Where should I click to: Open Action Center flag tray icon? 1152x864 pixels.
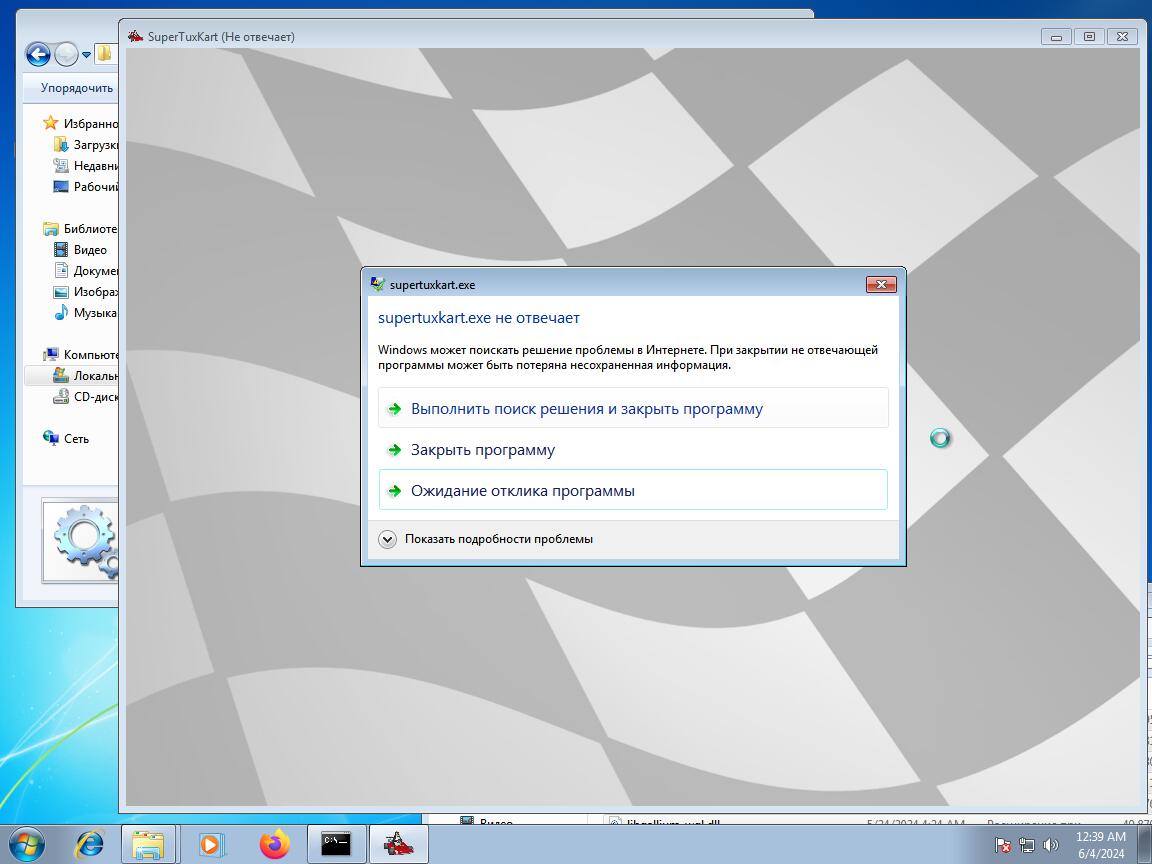[1002, 845]
